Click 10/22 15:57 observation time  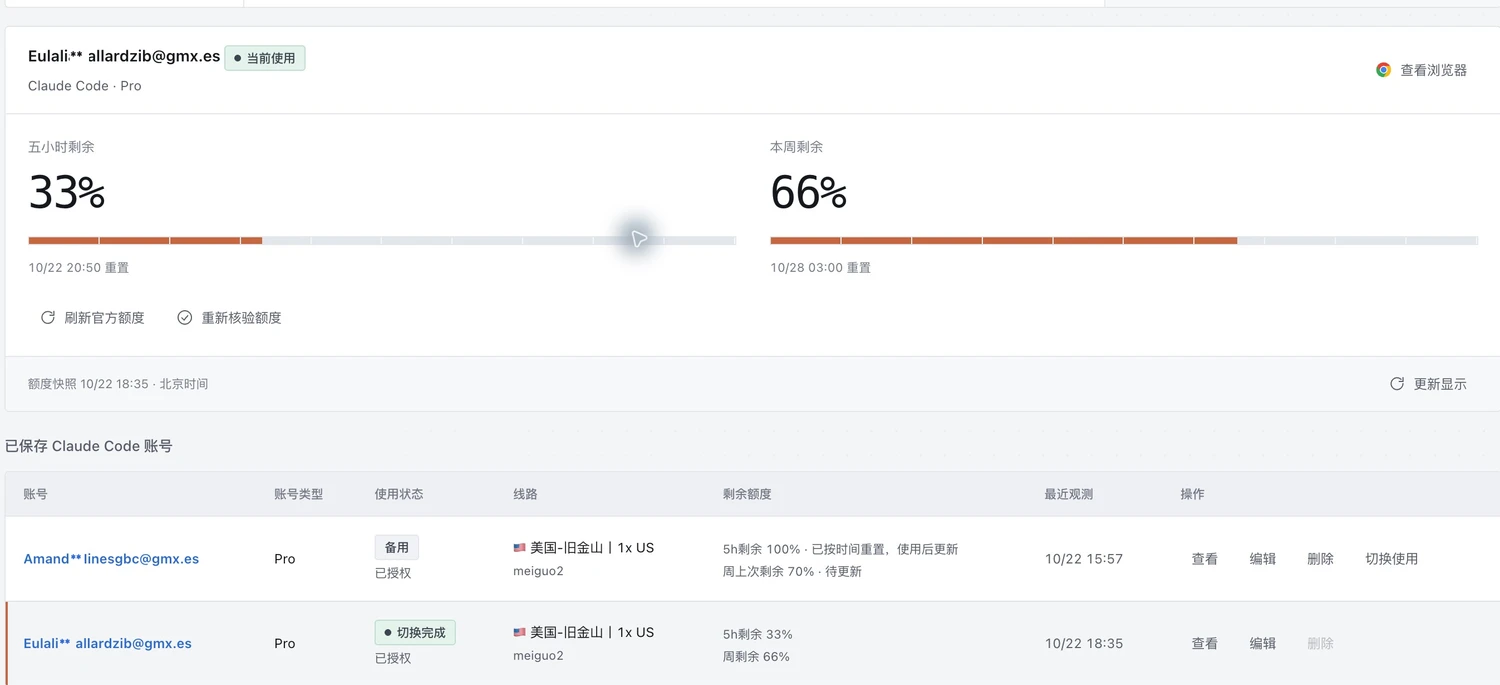[1083, 559]
